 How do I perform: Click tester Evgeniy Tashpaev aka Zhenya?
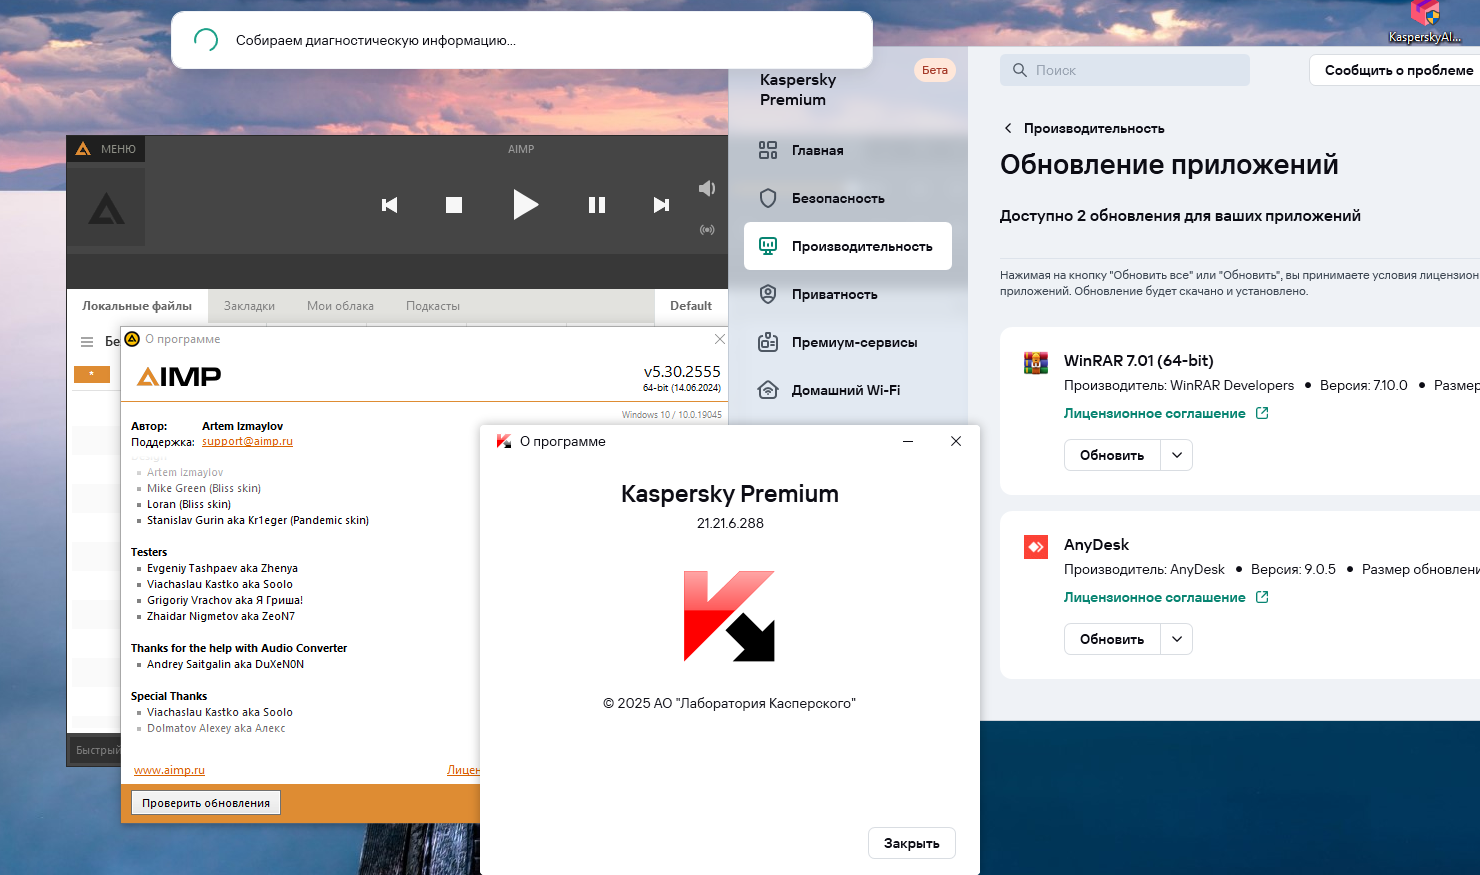[x=222, y=568]
